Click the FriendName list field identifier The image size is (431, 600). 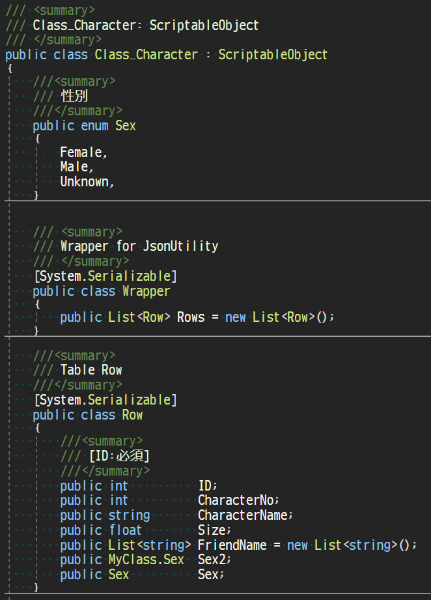click(x=232, y=545)
